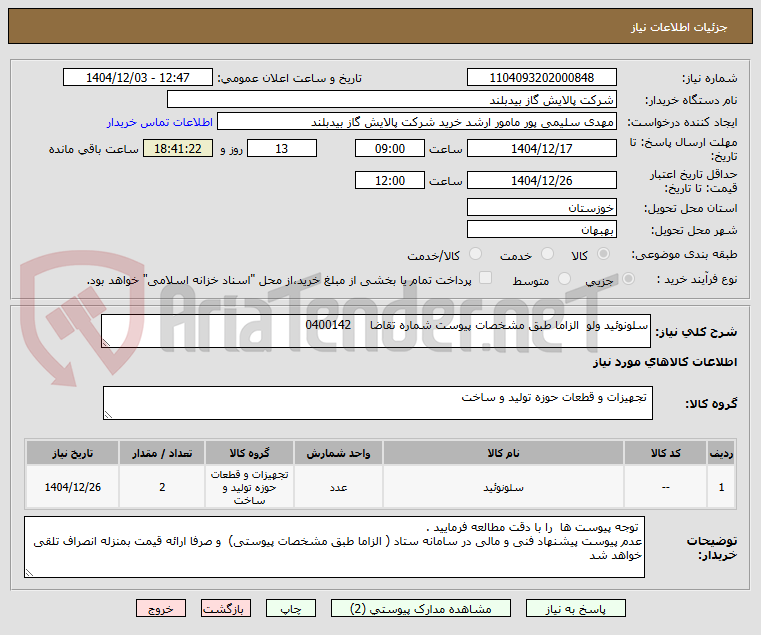The image size is (761, 635).
Task: Click the پاسخ به نیاز button
Action: coord(576,608)
